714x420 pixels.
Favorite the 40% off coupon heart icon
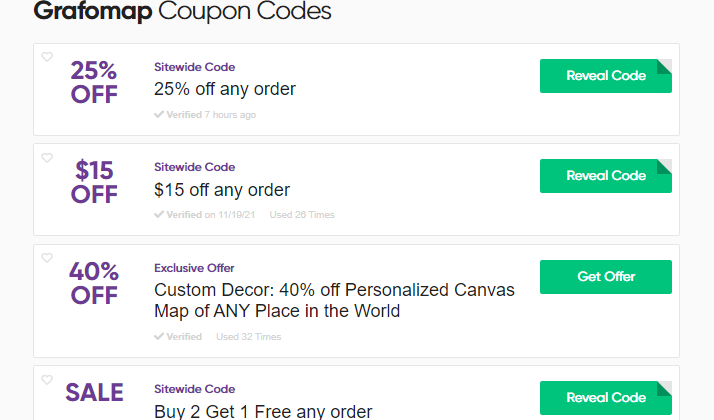tap(47, 258)
